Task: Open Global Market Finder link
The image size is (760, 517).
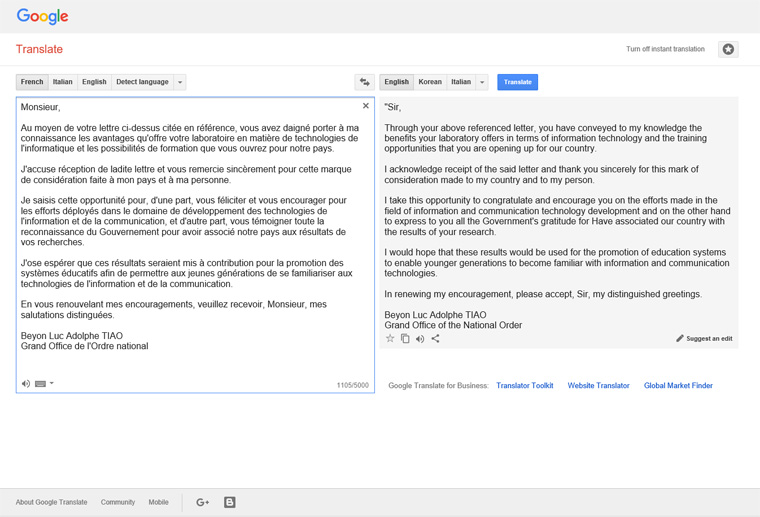Action: click(678, 386)
